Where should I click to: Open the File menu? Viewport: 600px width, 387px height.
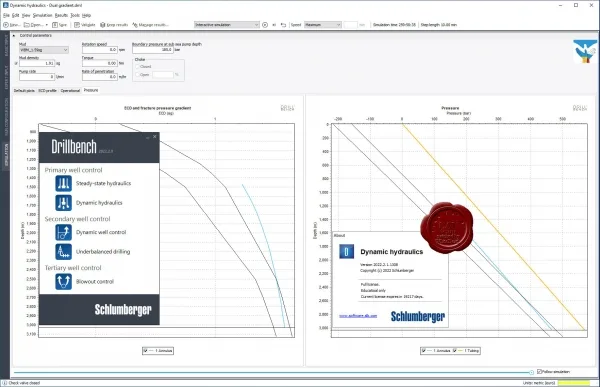click(x=6, y=15)
